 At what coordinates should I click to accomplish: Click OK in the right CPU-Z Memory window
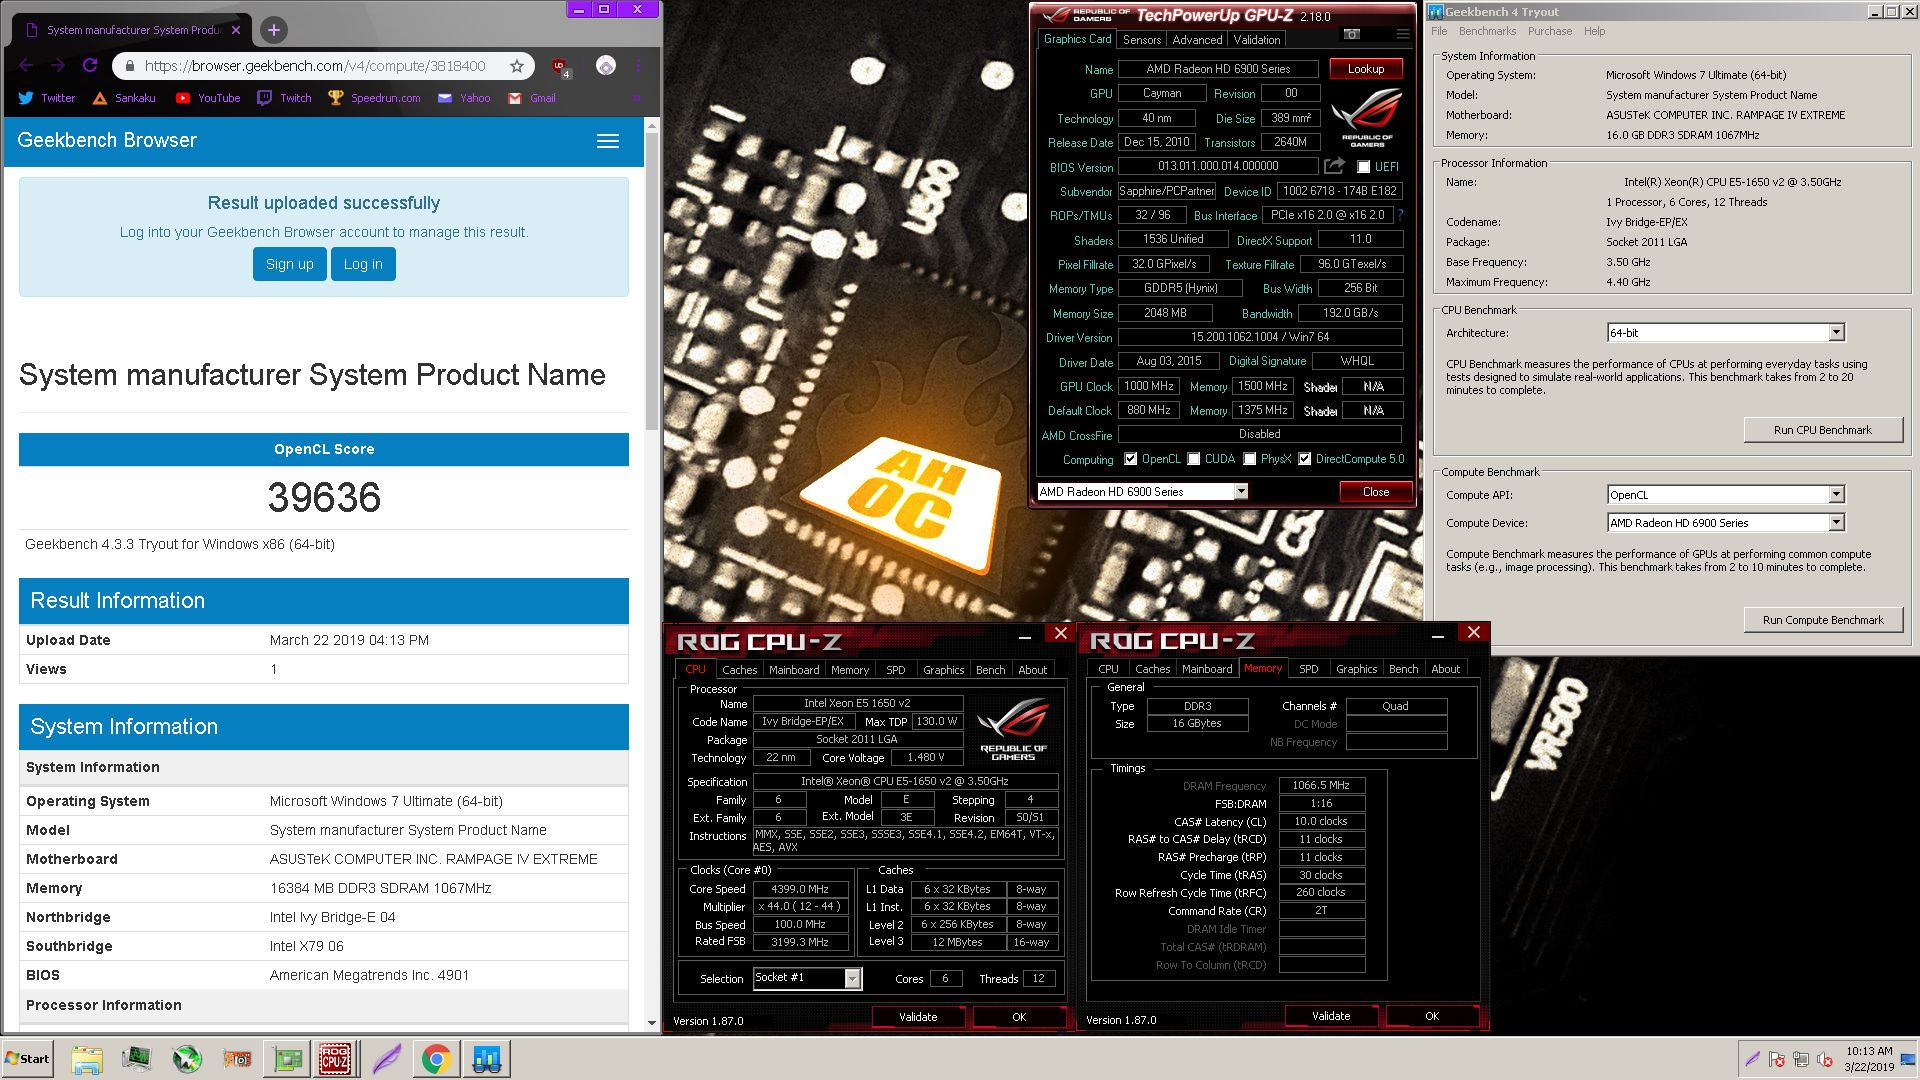[x=1432, y=1016]
